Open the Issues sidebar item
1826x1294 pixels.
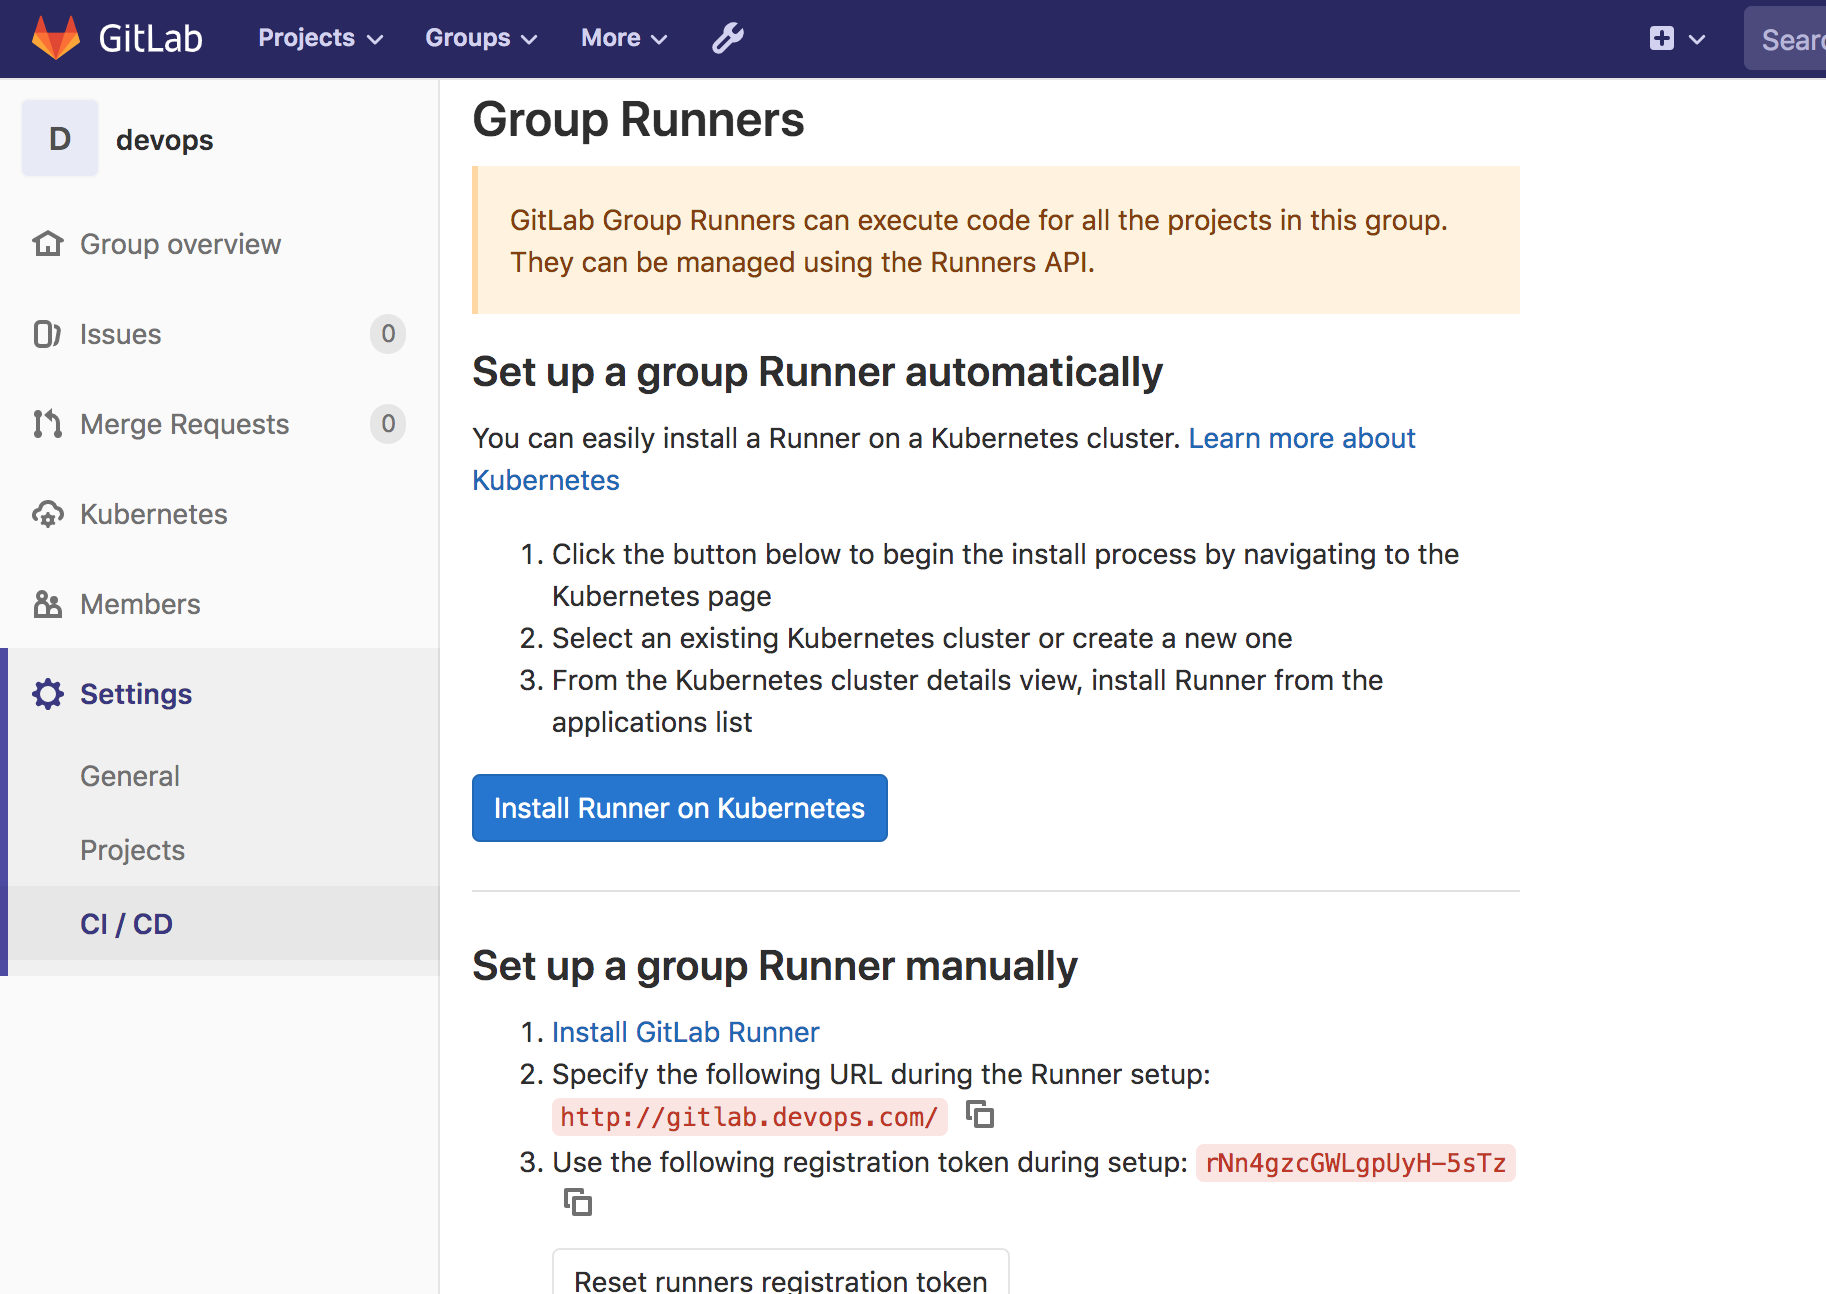pos(120,334)
